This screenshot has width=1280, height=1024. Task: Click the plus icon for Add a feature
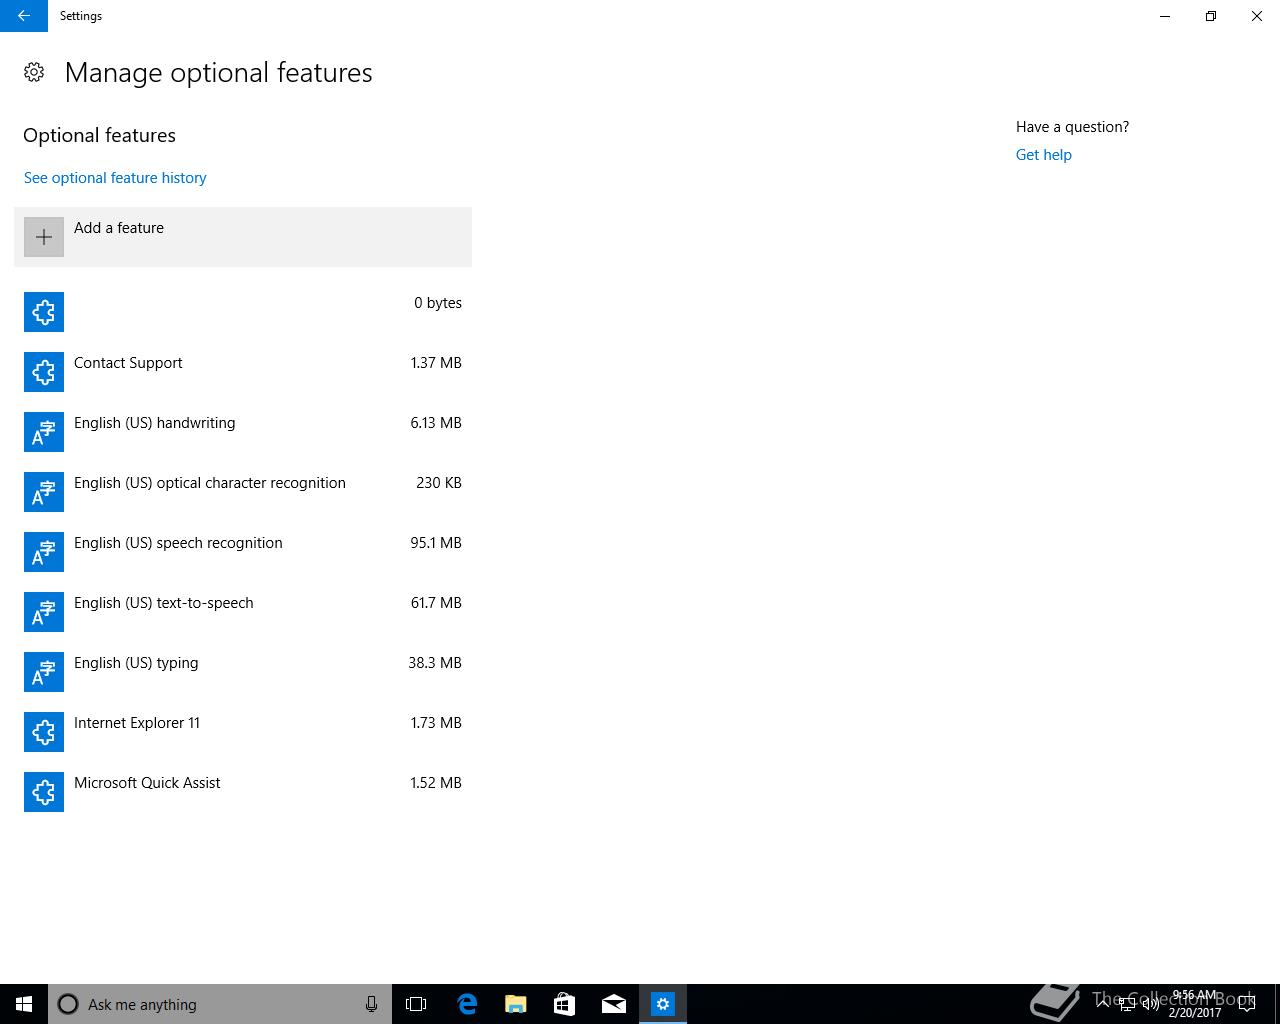44,237
